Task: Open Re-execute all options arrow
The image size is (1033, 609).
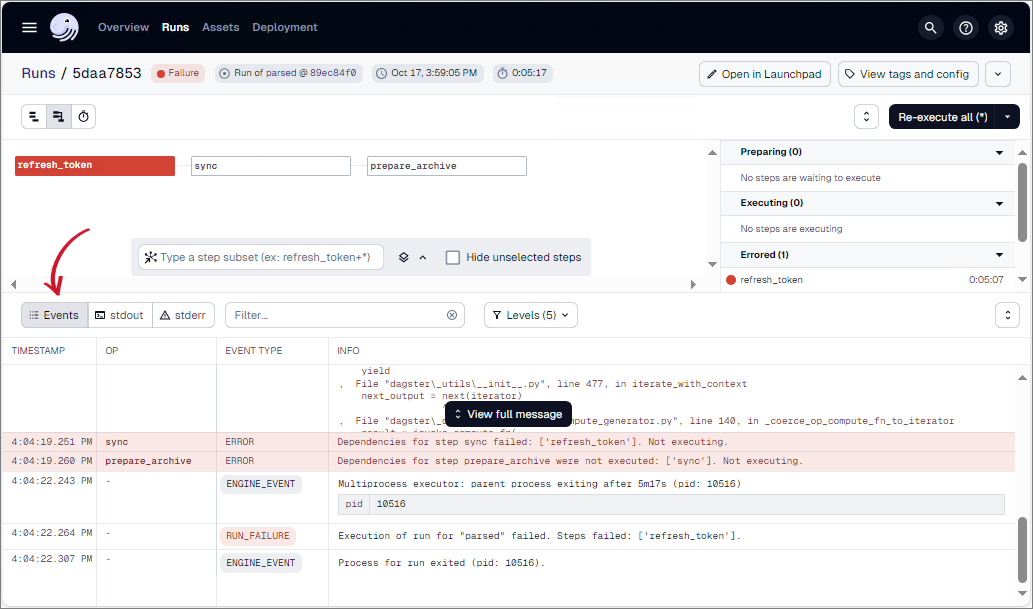Action: coord(1007,117)
